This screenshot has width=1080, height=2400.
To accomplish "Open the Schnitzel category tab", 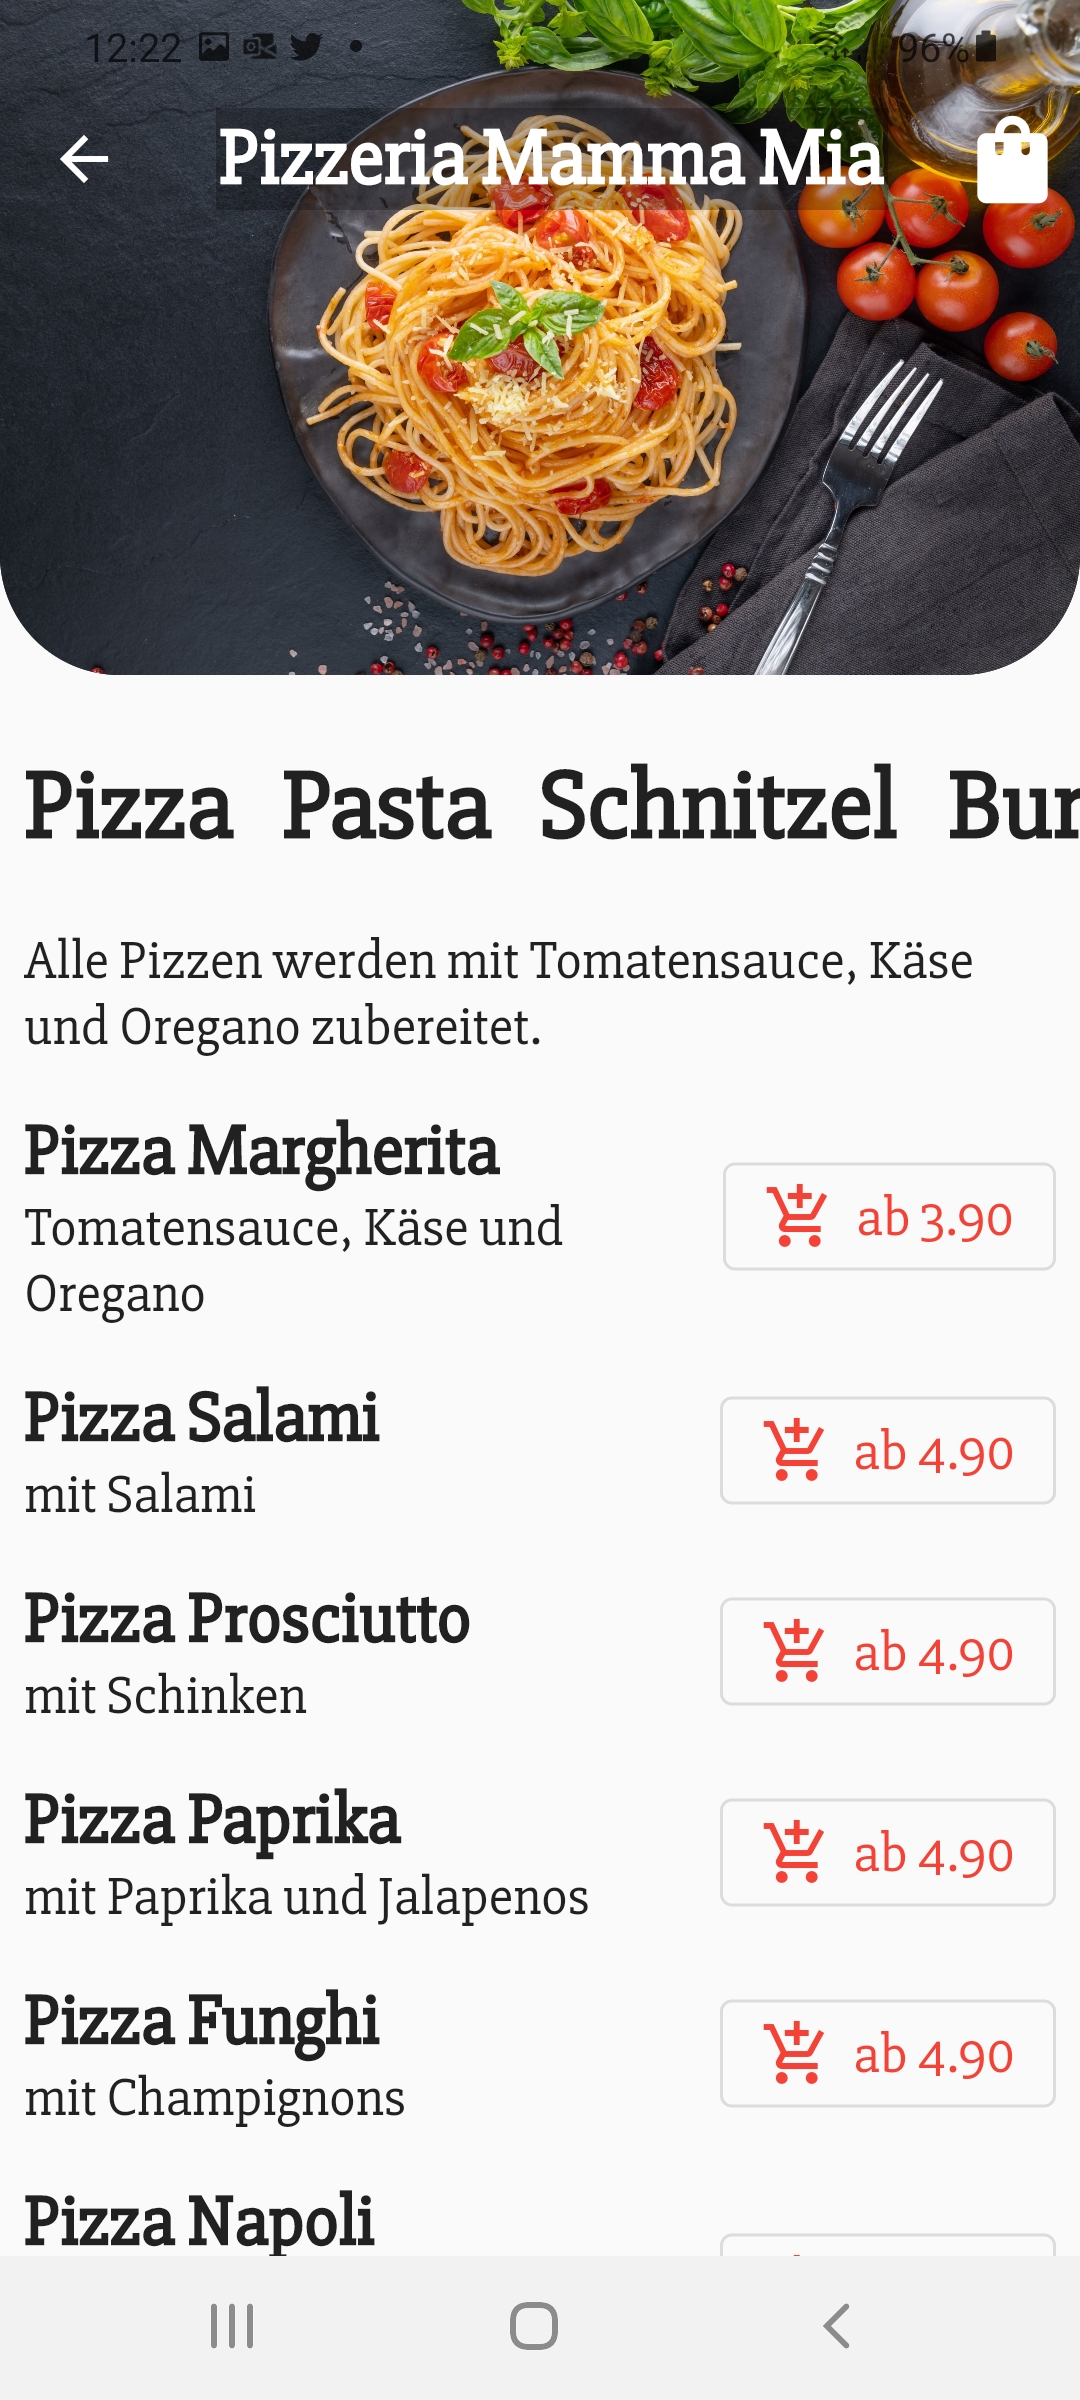I will pos(717,806).
